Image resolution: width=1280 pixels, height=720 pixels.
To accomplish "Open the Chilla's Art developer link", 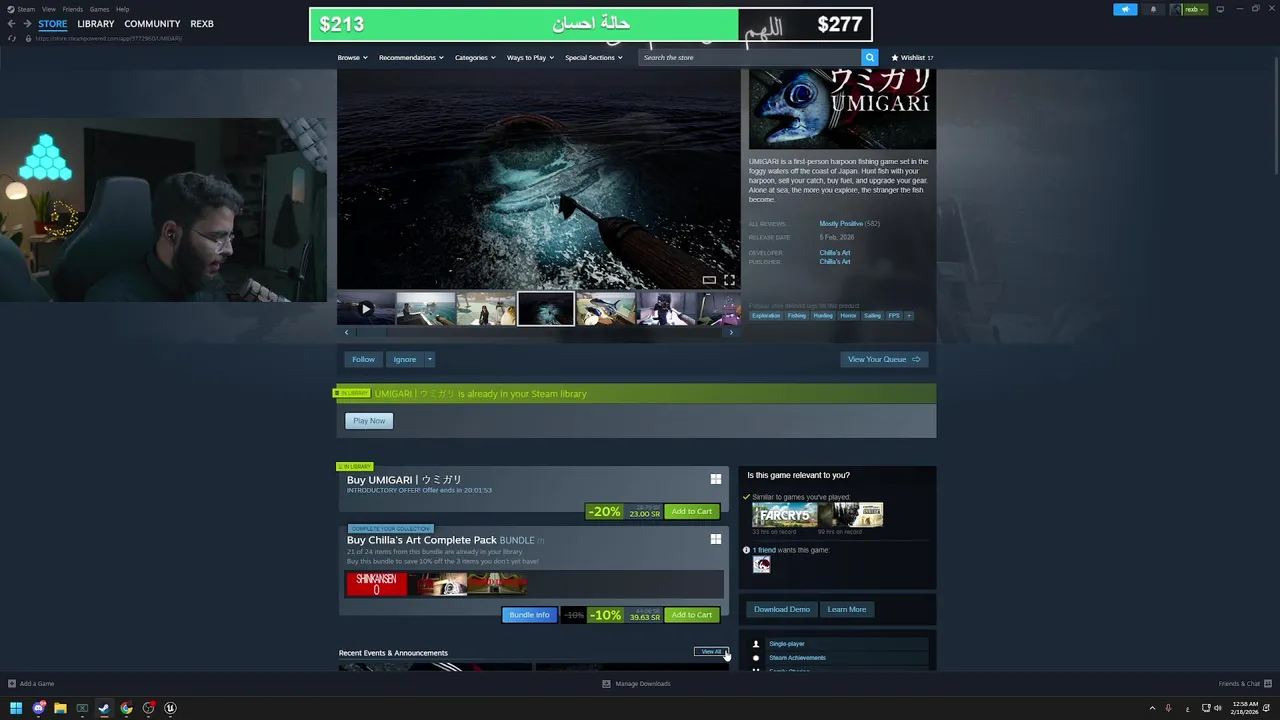I will (835, 253).
